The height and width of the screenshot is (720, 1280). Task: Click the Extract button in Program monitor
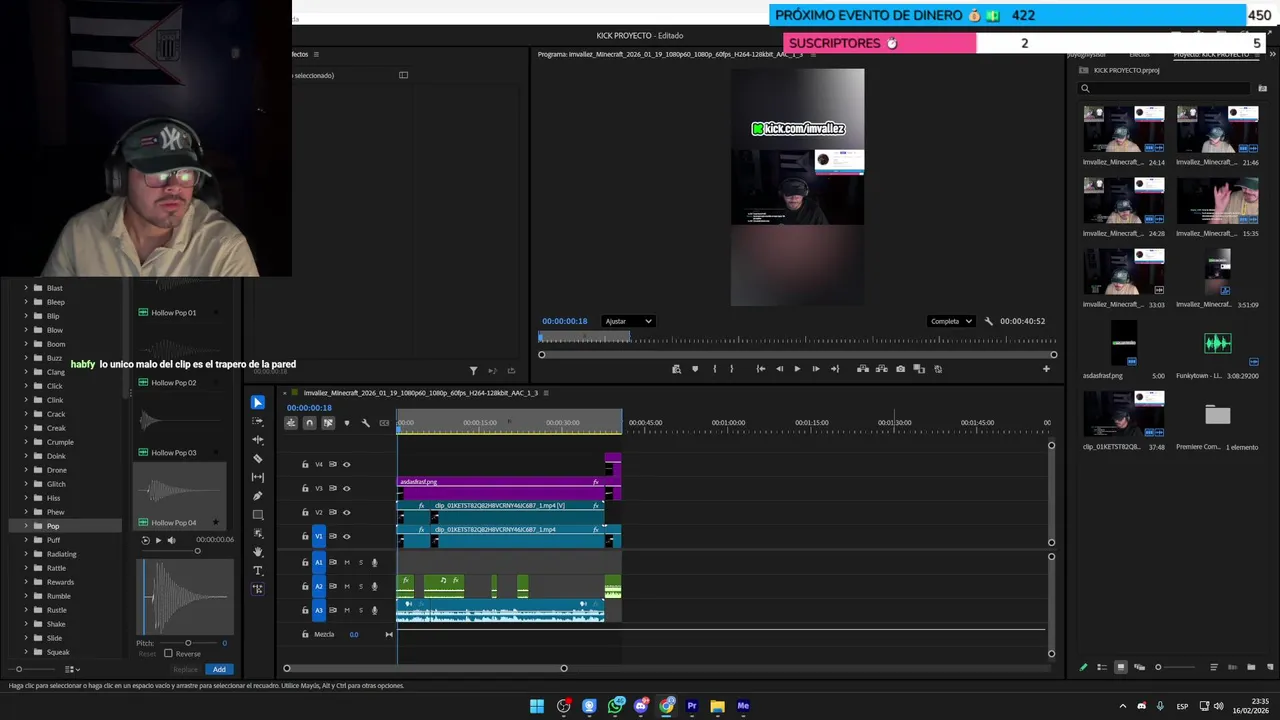point(881,369)
